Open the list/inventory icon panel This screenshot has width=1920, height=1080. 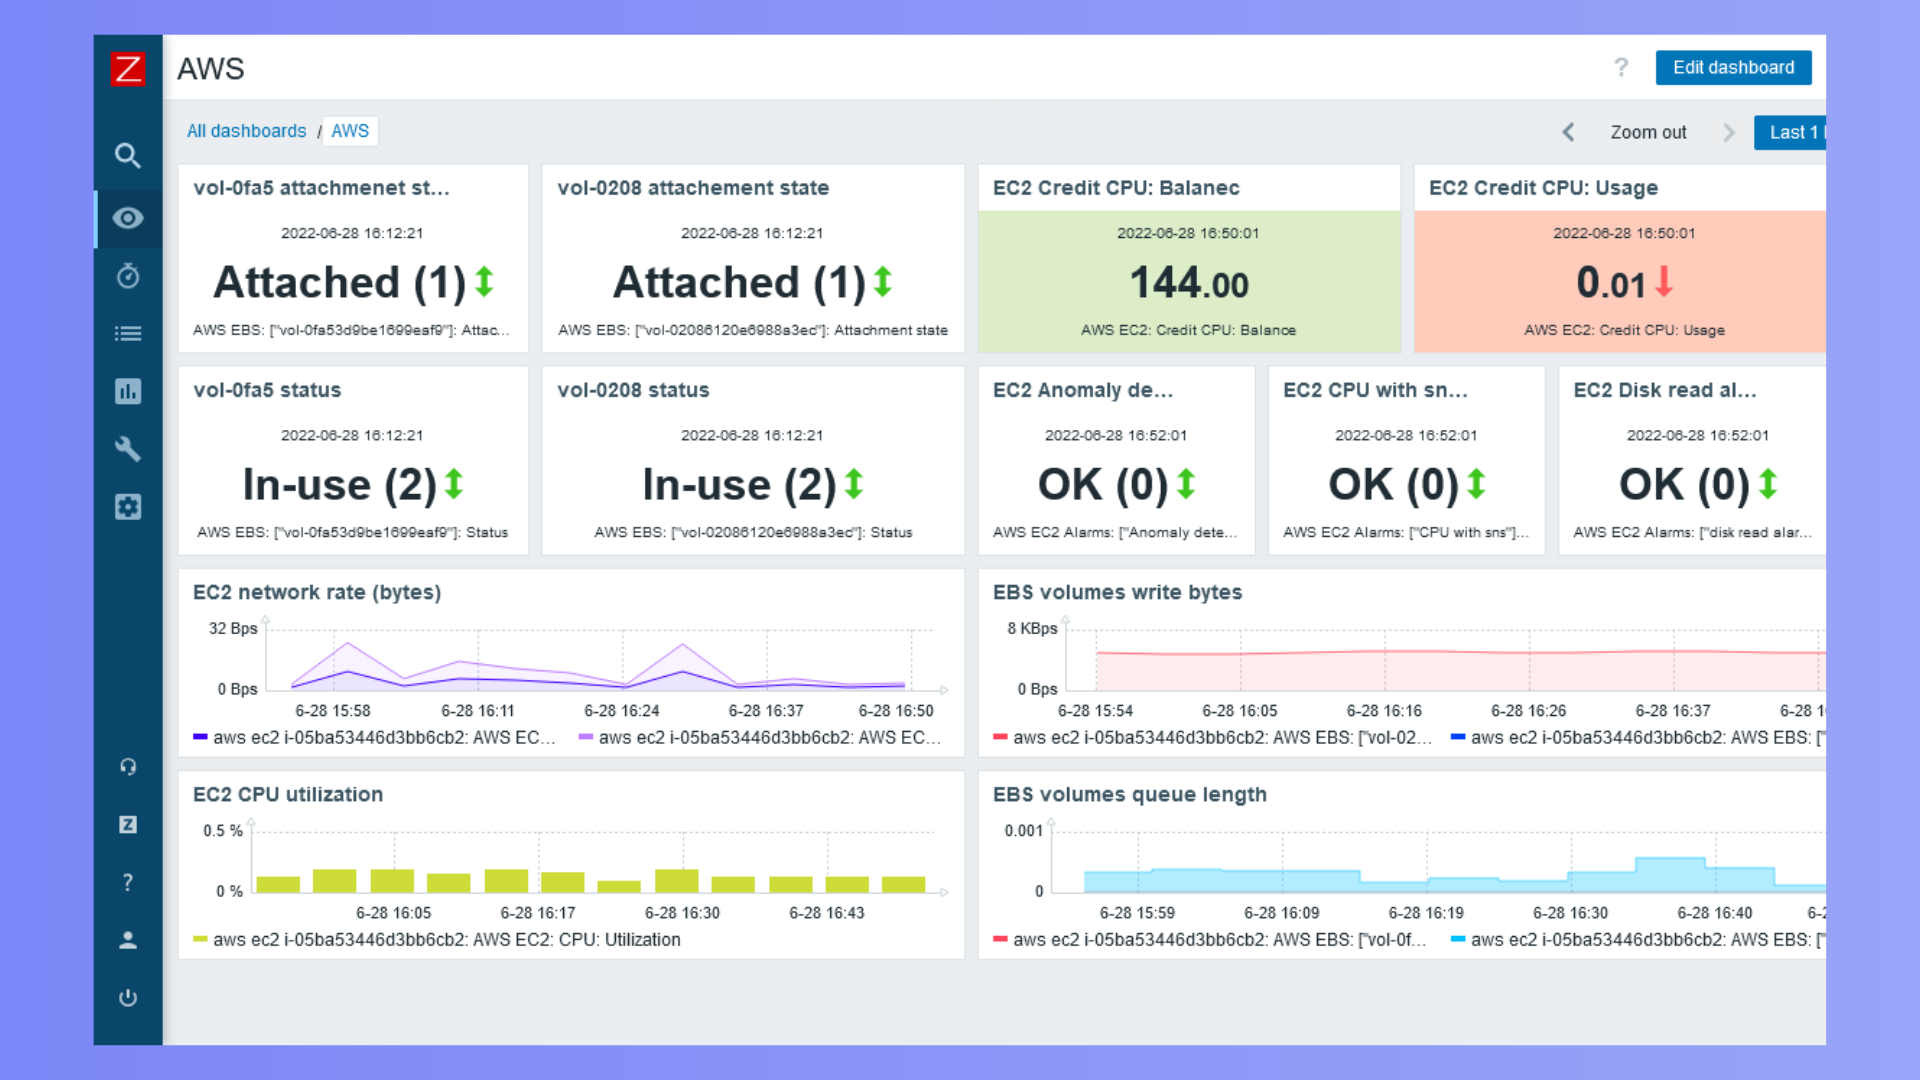coord(127,332)
